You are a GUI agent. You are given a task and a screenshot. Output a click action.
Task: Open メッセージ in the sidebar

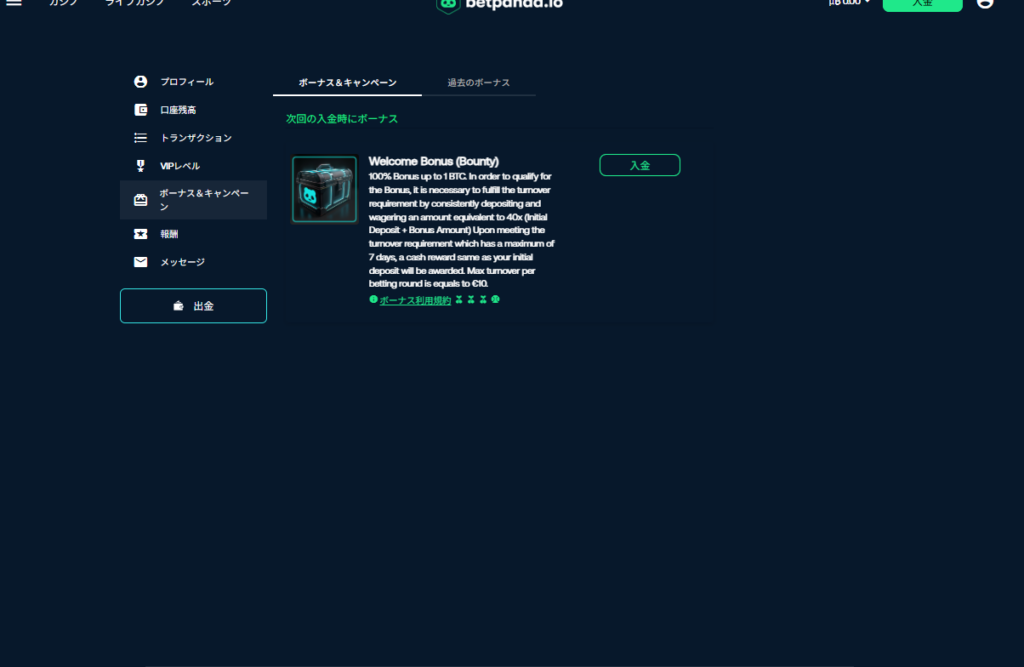(x=193, y=262)
